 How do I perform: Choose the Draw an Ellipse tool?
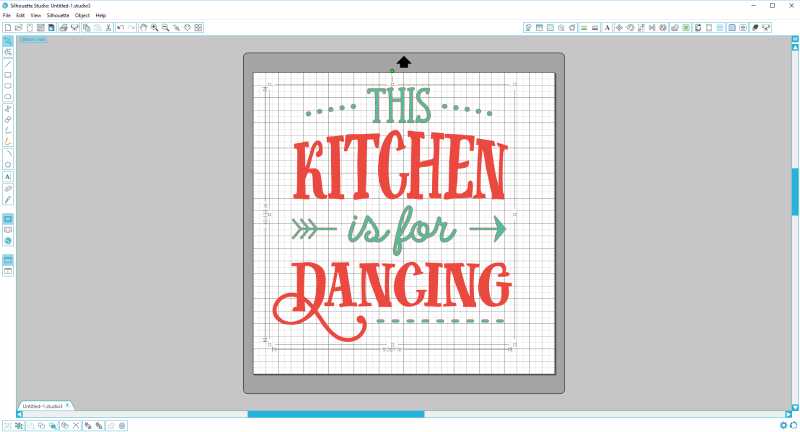(x=8, y=96)
